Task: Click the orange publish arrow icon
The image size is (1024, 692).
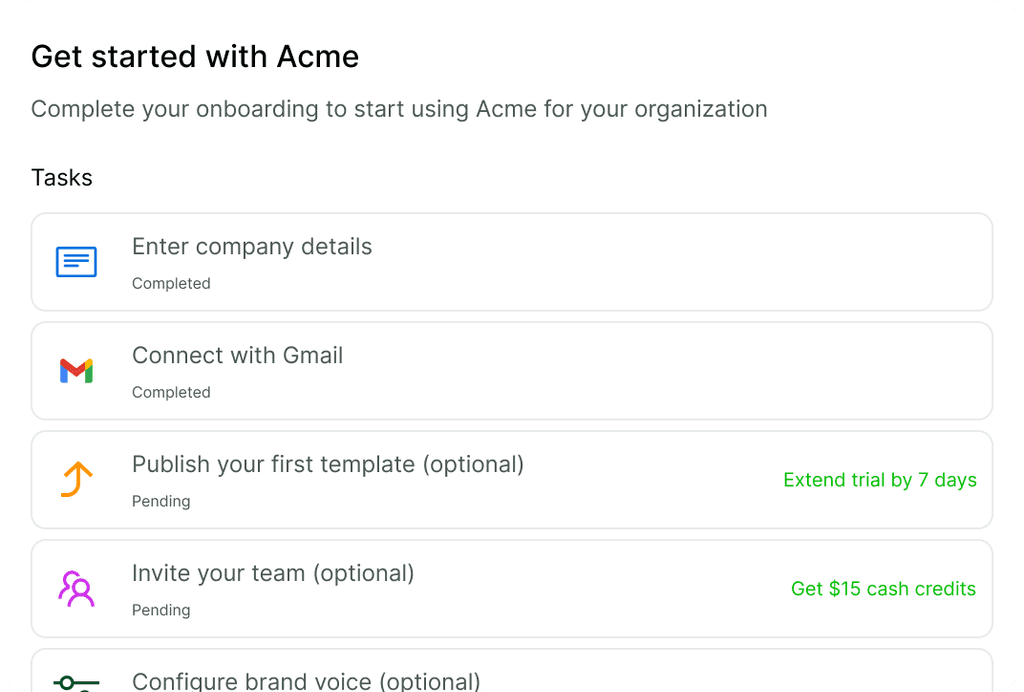Action: pyautogui.click(x=76, y=480)
